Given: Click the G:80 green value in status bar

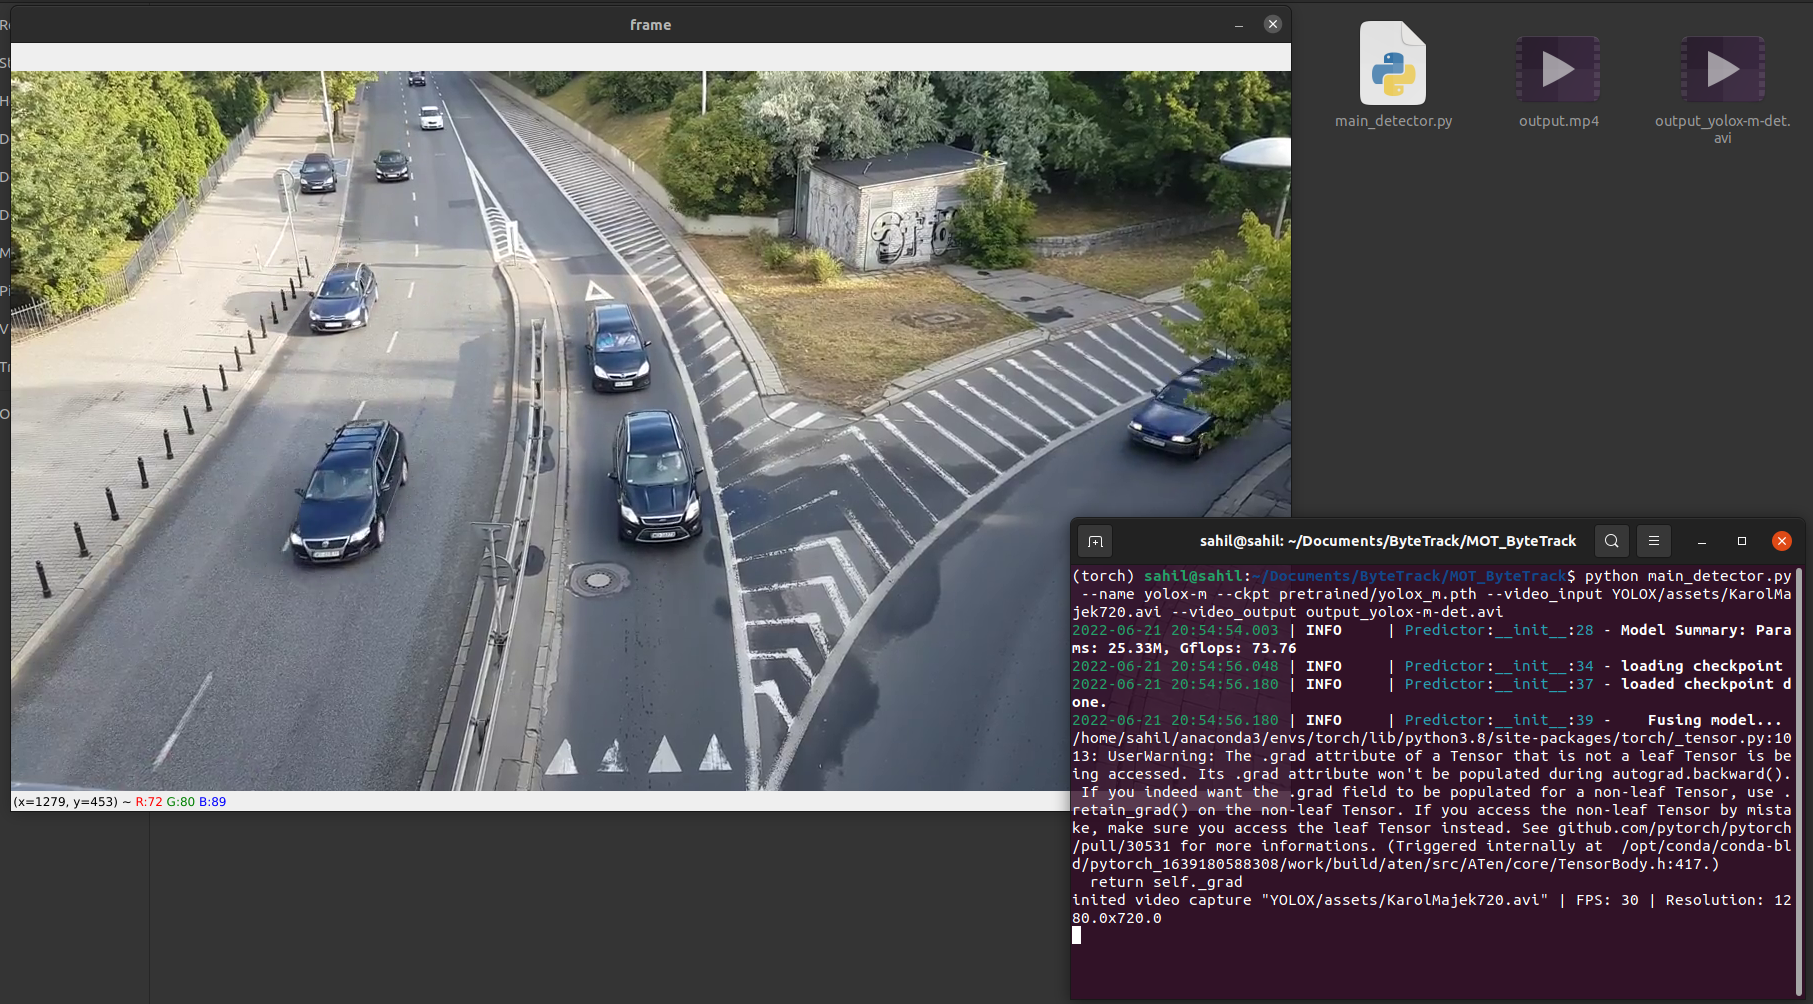Looking at the screenshot, I should tap(181, 802).
